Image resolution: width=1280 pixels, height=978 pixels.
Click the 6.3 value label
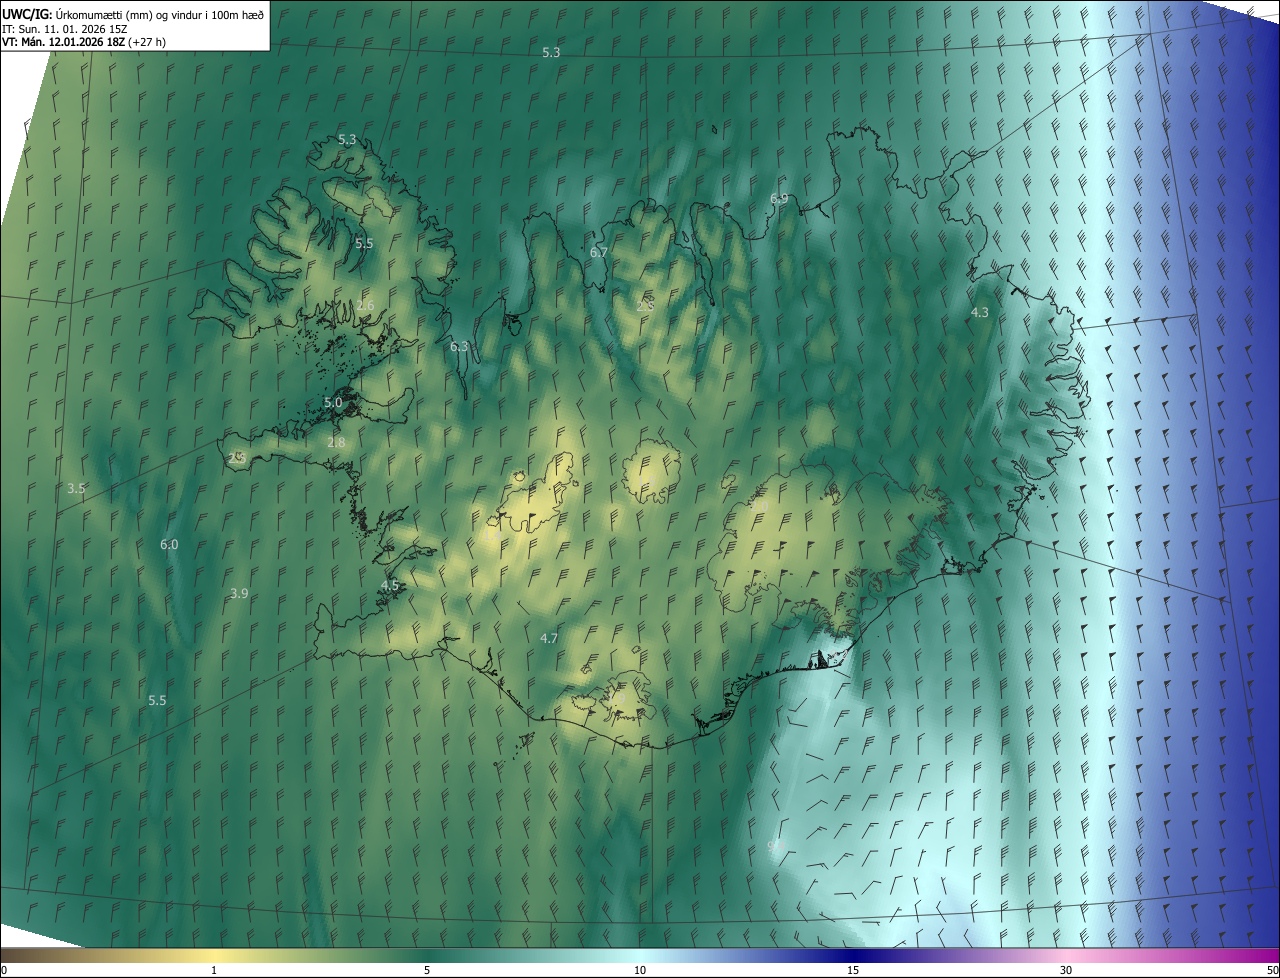[x=459, y=347]
